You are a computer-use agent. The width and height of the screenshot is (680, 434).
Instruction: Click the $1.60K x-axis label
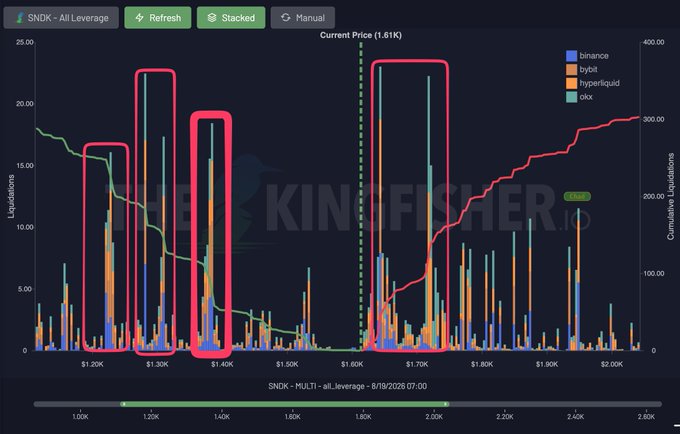pyautogui.click(x=352, y=364)
